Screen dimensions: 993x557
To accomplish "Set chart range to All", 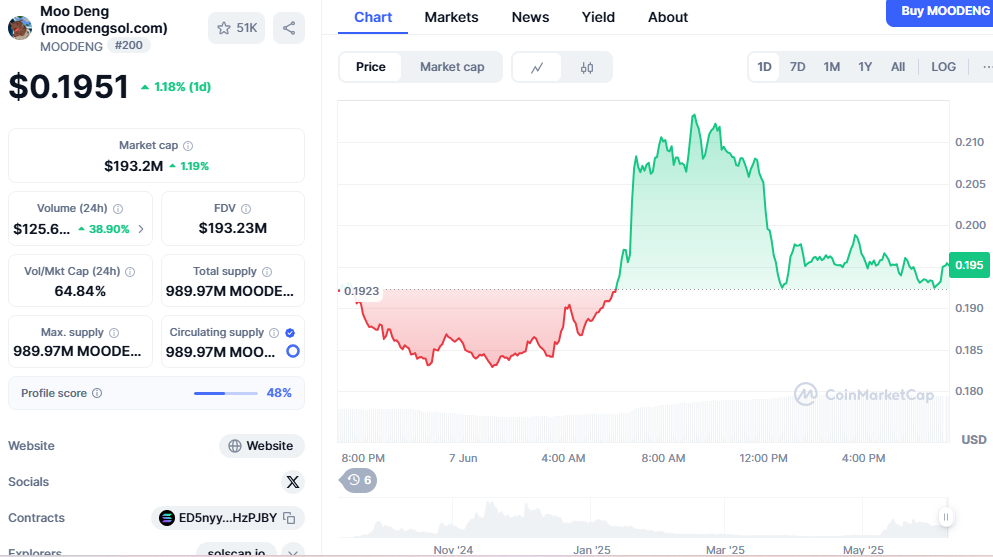I will point(898,67).
